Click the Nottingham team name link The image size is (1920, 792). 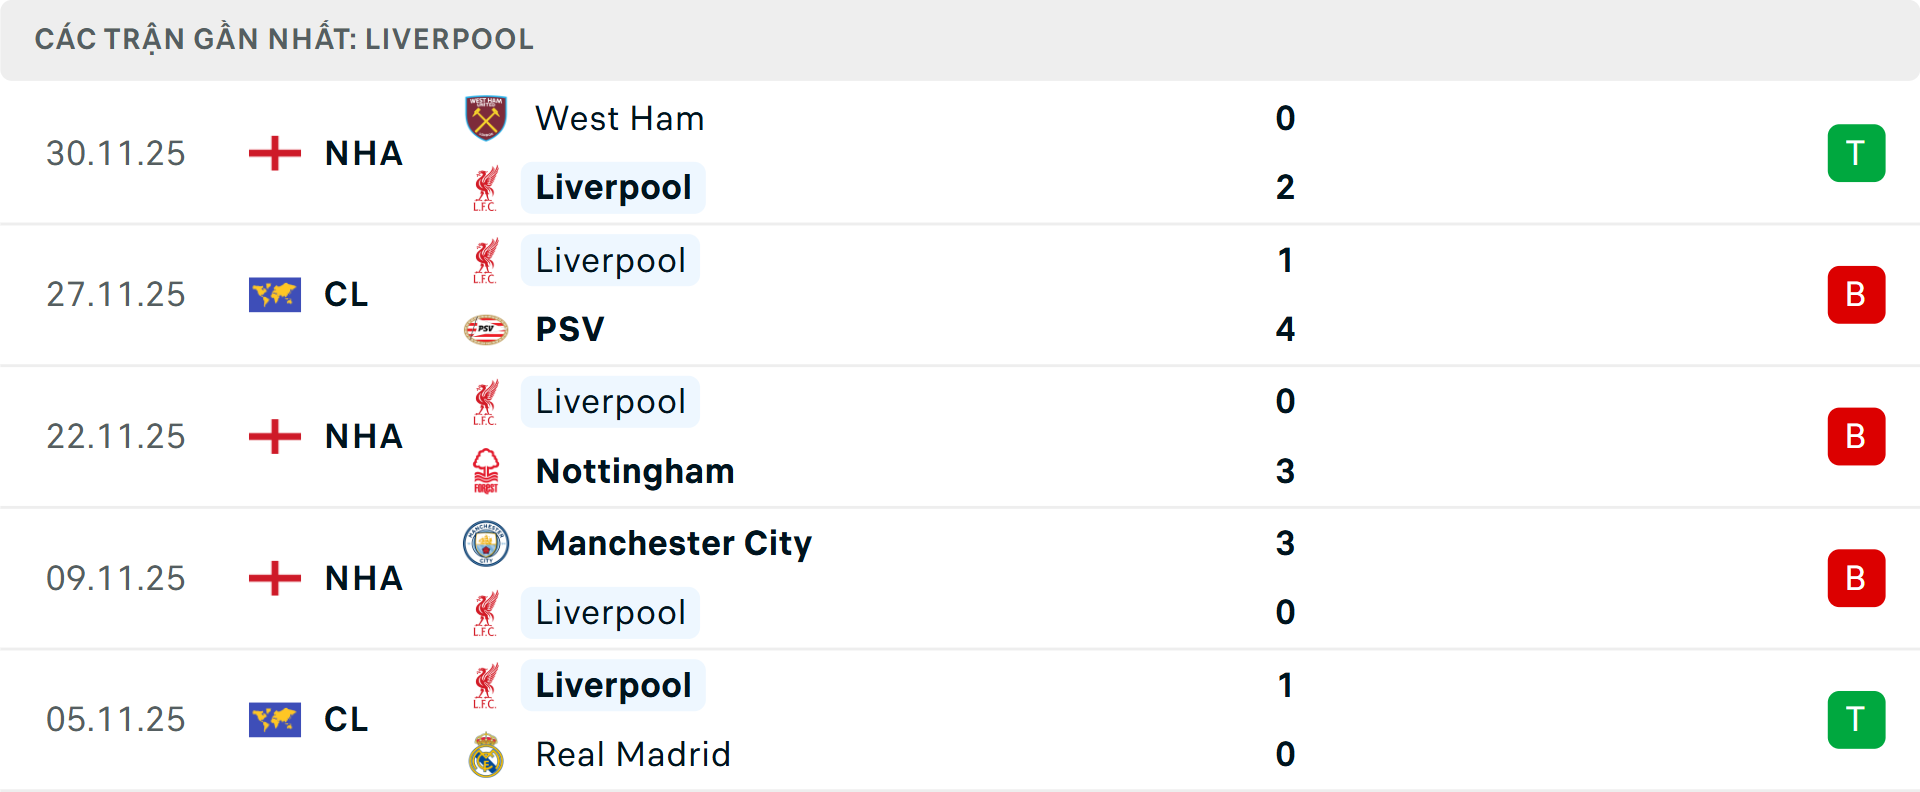pos(634,470)
